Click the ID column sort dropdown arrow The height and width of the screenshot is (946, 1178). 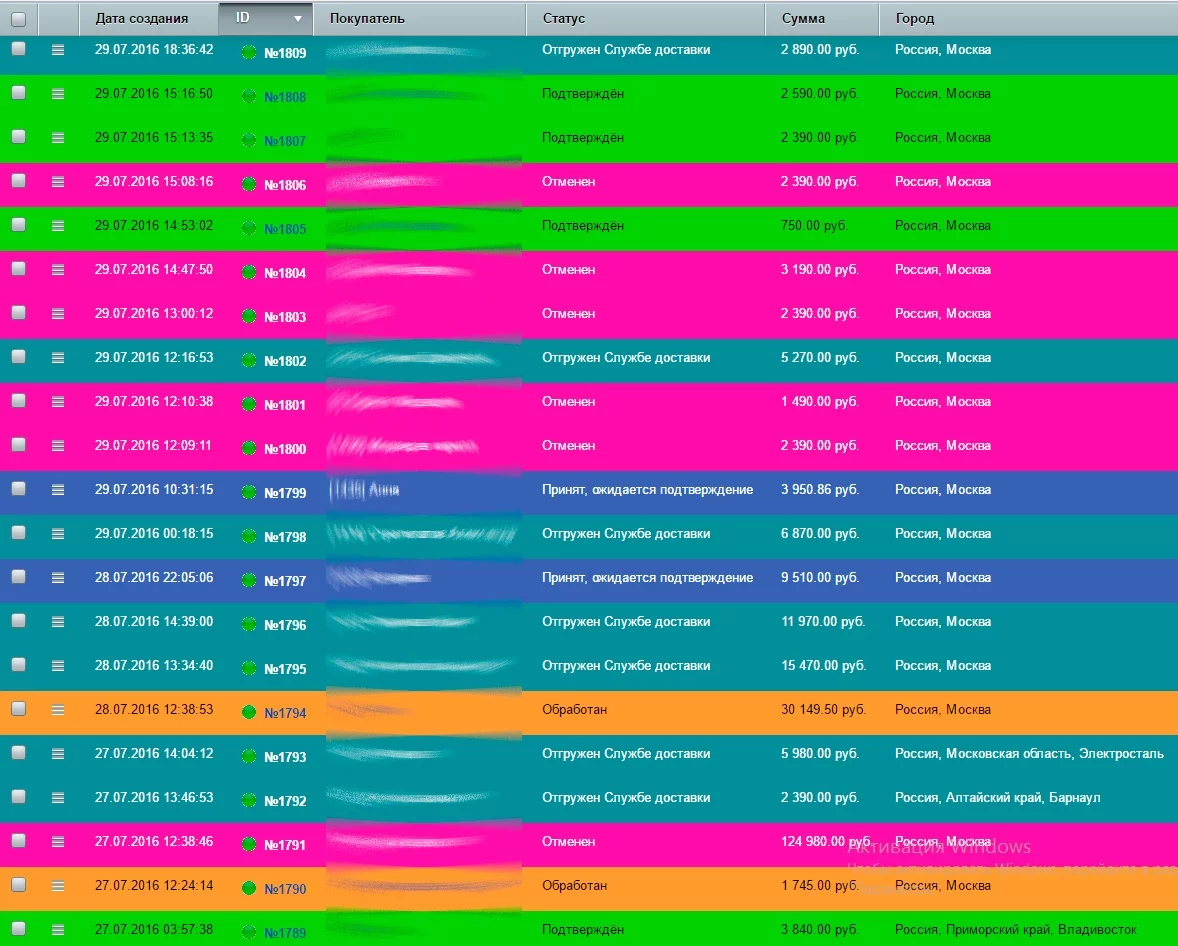tap(297, 19)
